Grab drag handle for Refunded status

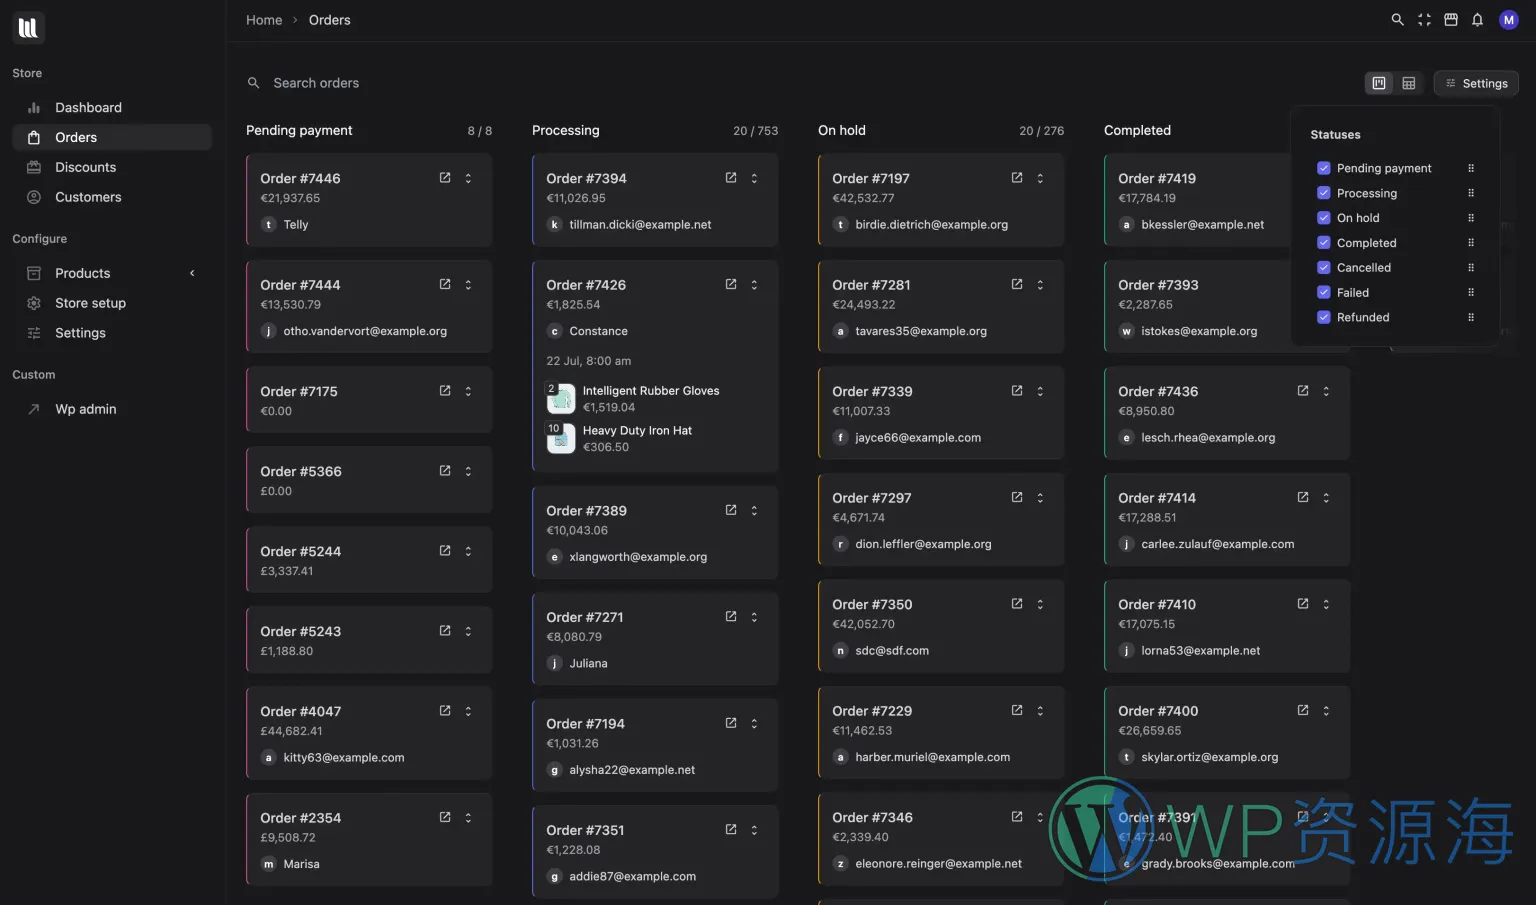tap(1471, 317)
